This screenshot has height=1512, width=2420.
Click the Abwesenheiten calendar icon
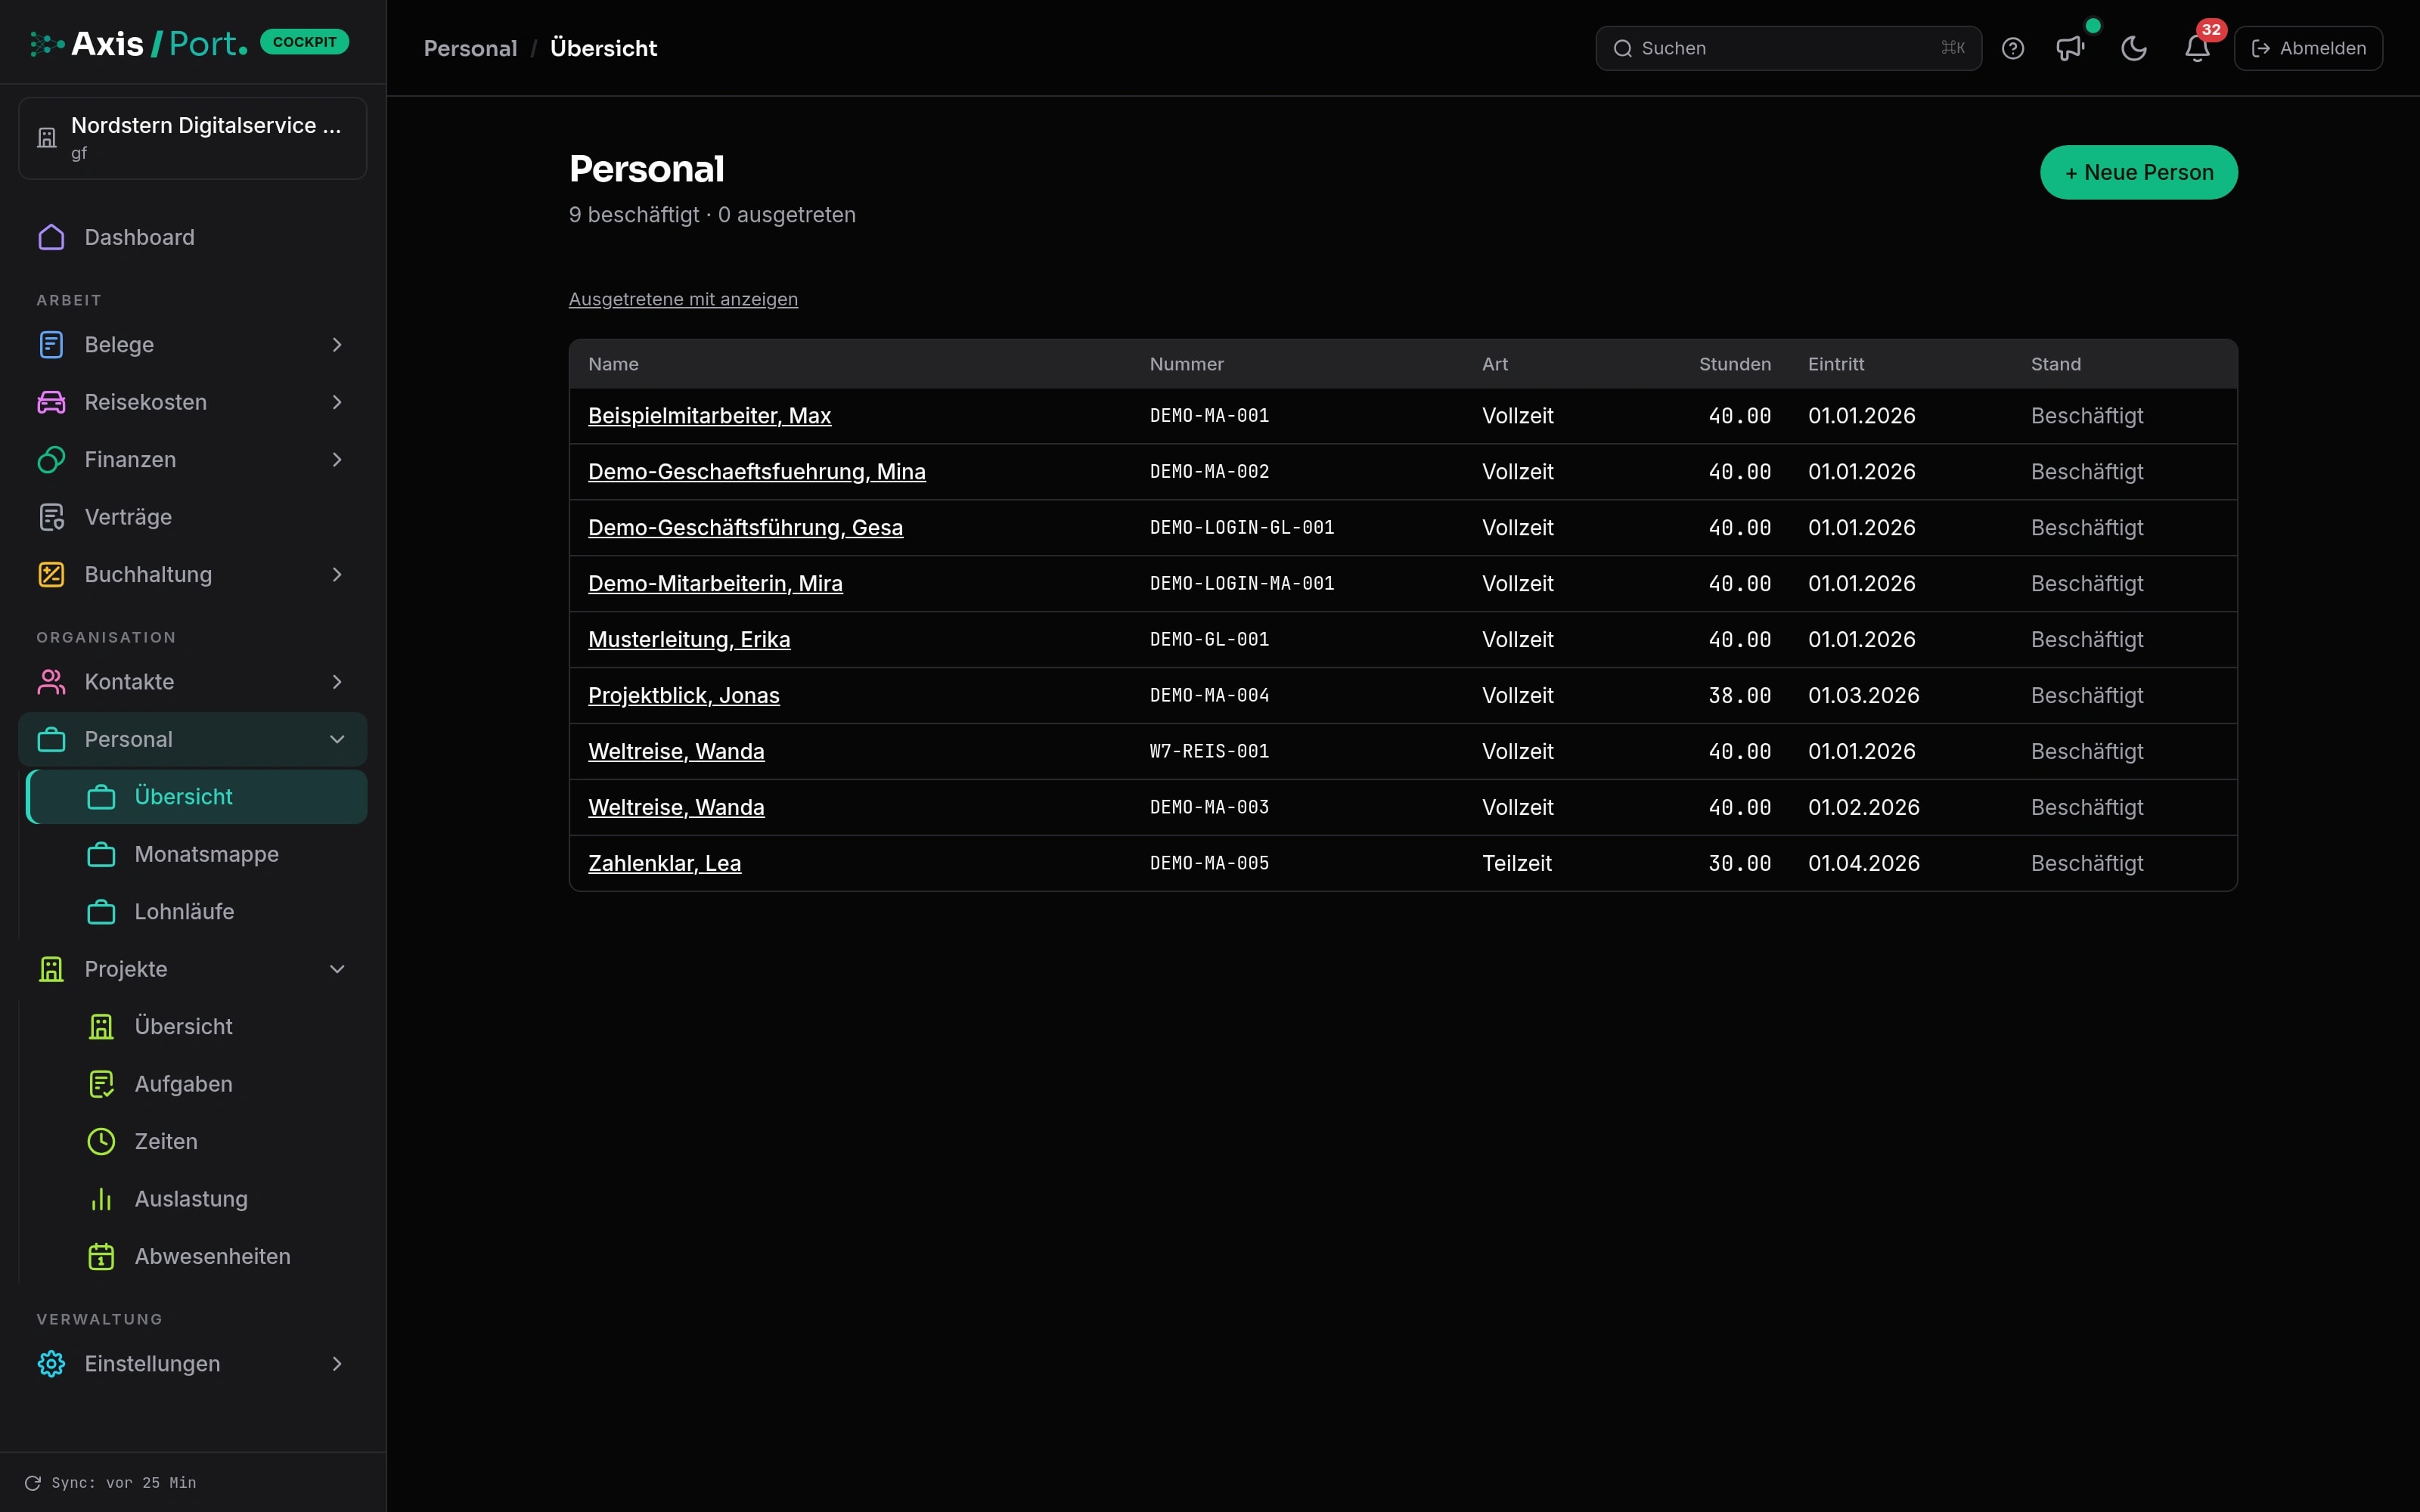point(101,1256)
